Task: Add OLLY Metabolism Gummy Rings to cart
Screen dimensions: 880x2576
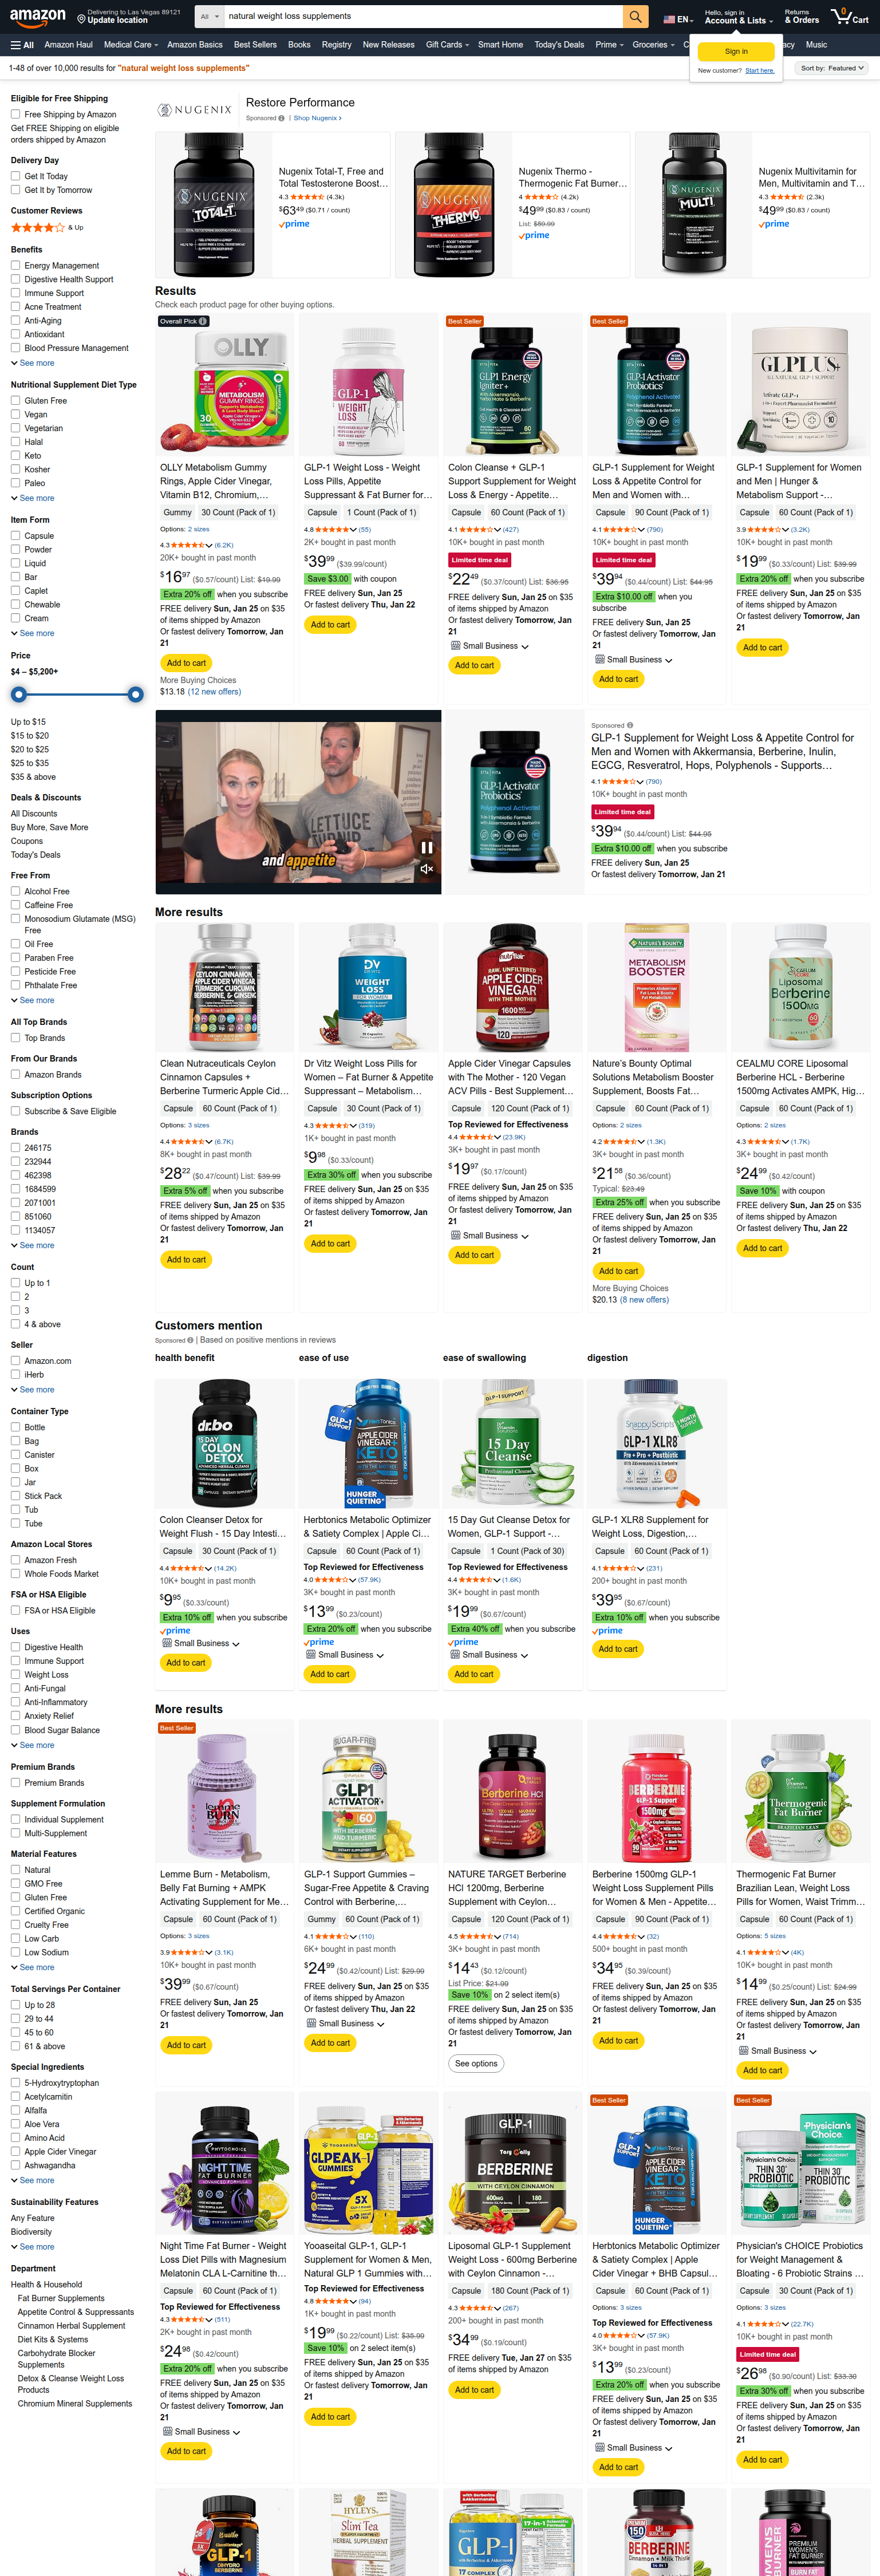Action: click(186, 663)
